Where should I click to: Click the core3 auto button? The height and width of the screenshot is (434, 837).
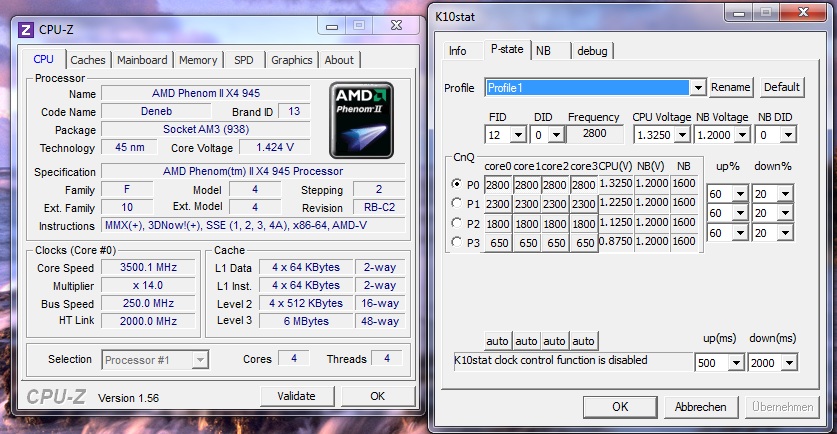[583, 341]
